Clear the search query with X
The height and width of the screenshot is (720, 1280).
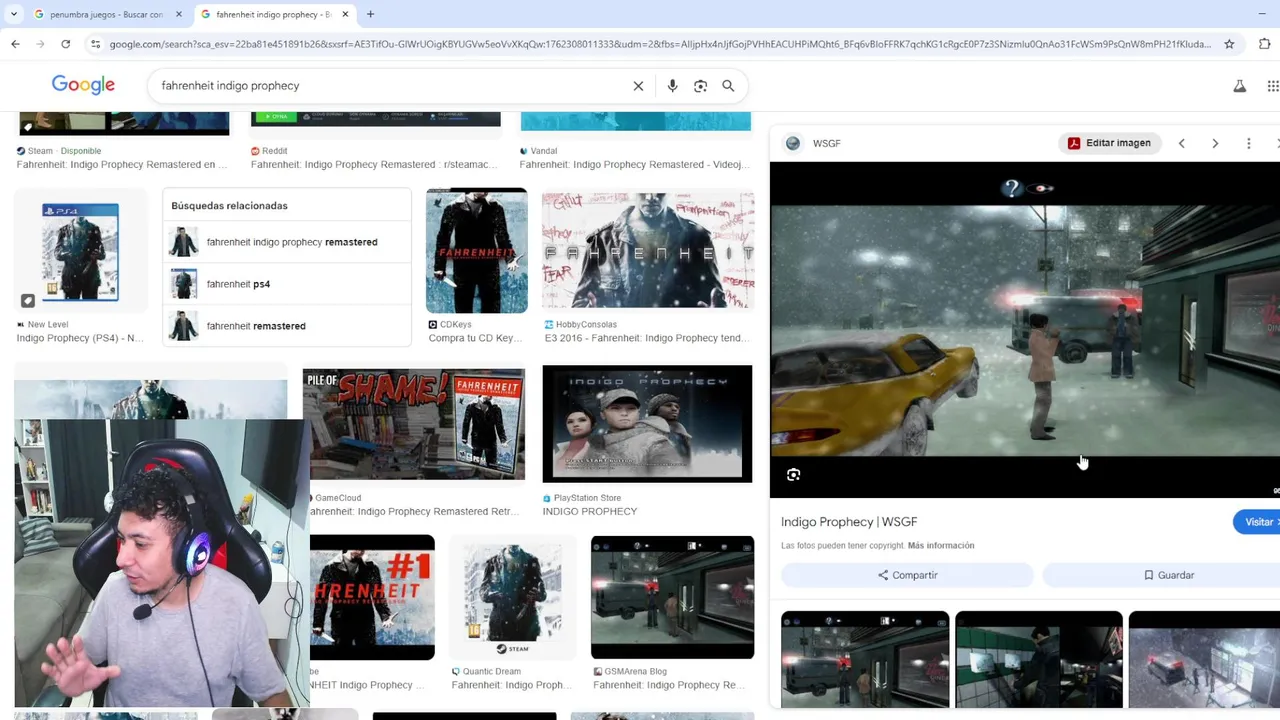coord(638,86)
